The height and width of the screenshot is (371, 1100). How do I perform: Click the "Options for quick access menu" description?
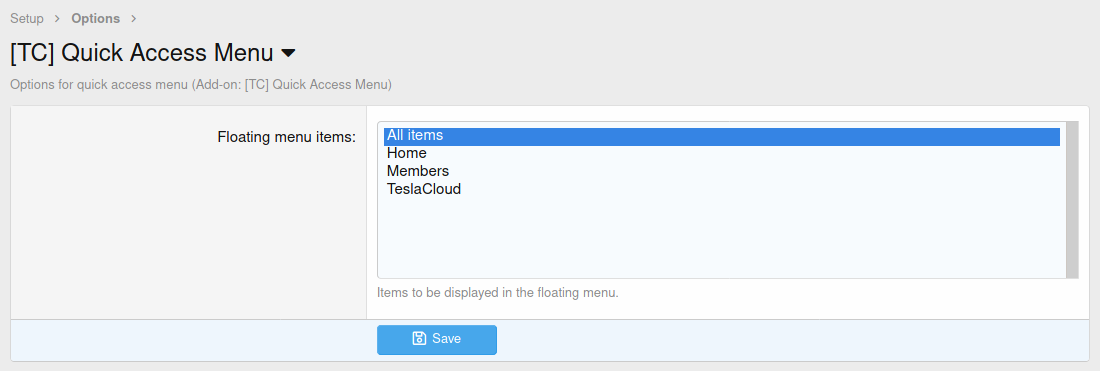point(201,85)
